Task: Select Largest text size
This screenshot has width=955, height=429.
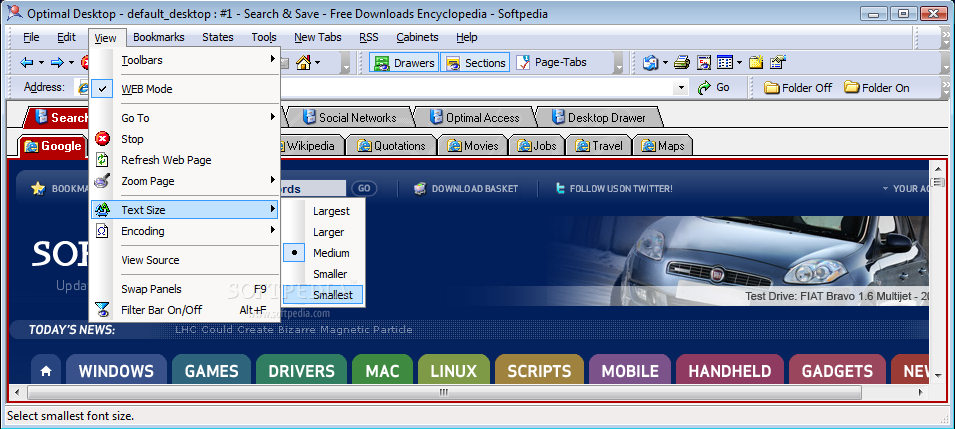Action: point(323,211)
